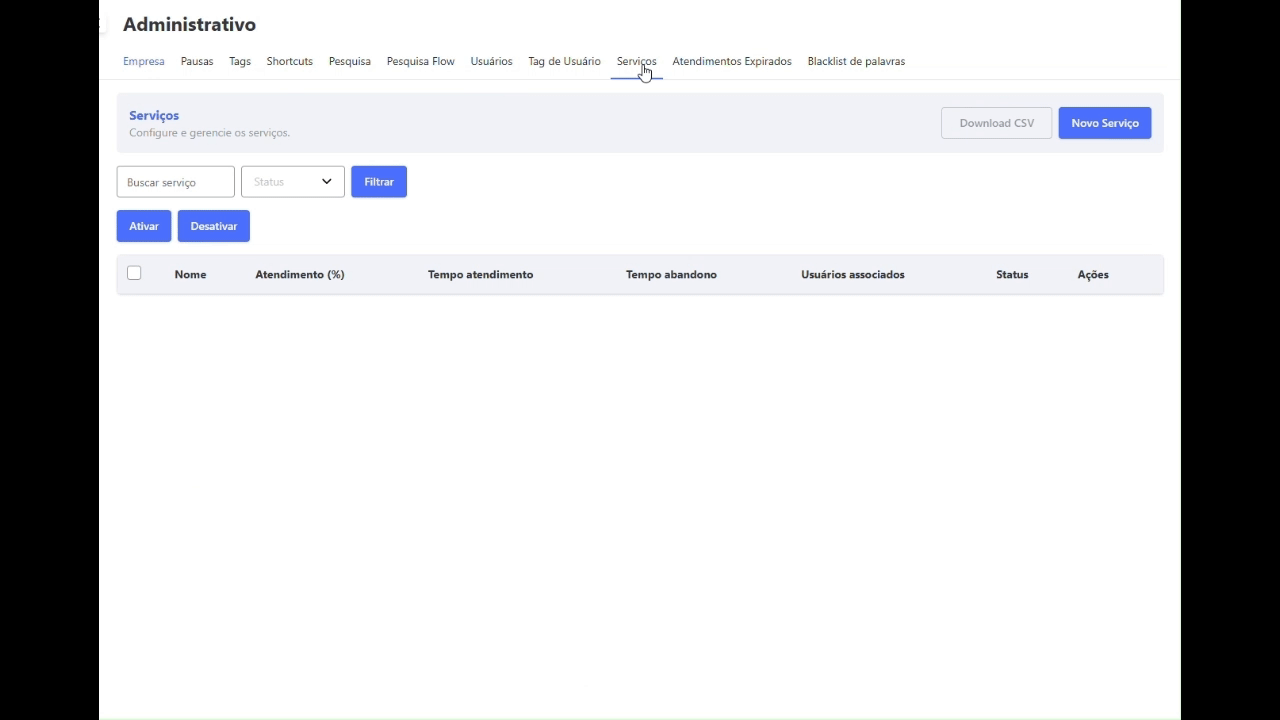The image size is (1280, 720).
Task: Open the Atendimentos Expirados tab
Action: click(731, 61)
